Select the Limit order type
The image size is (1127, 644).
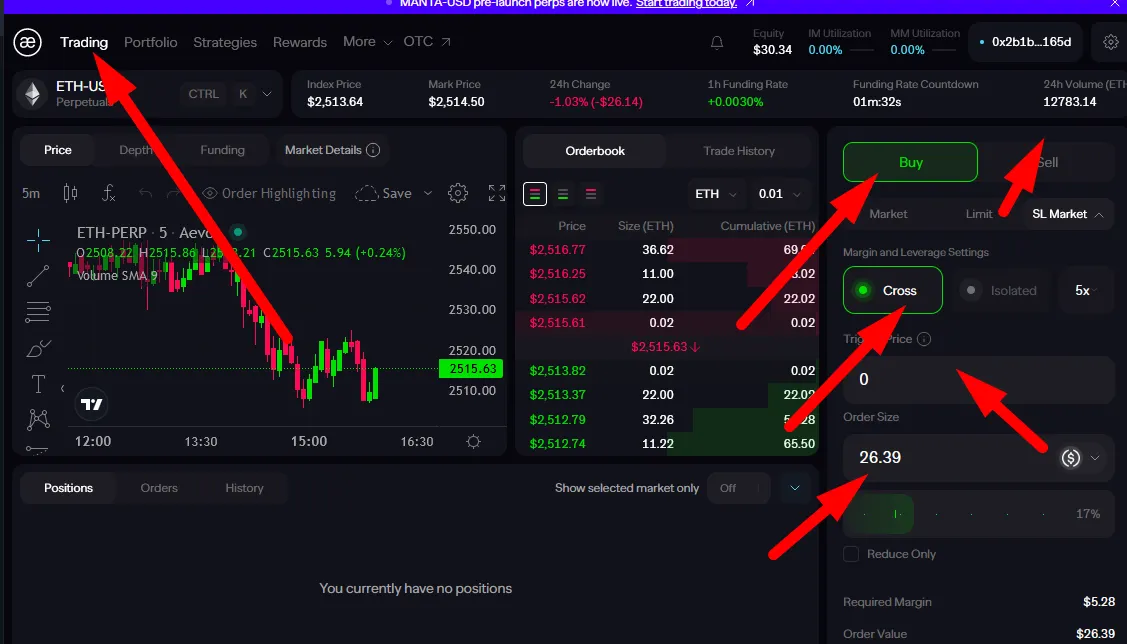click(x=979, y=214)
